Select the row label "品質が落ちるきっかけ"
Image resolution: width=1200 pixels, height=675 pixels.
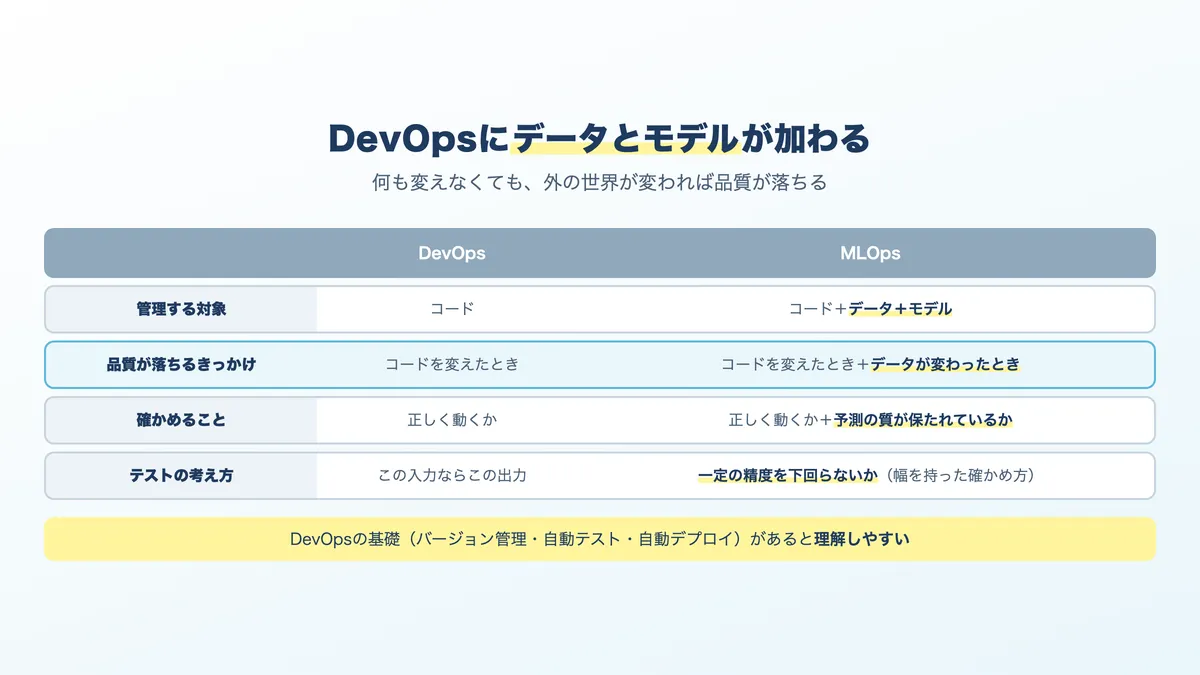click(182, 365)
